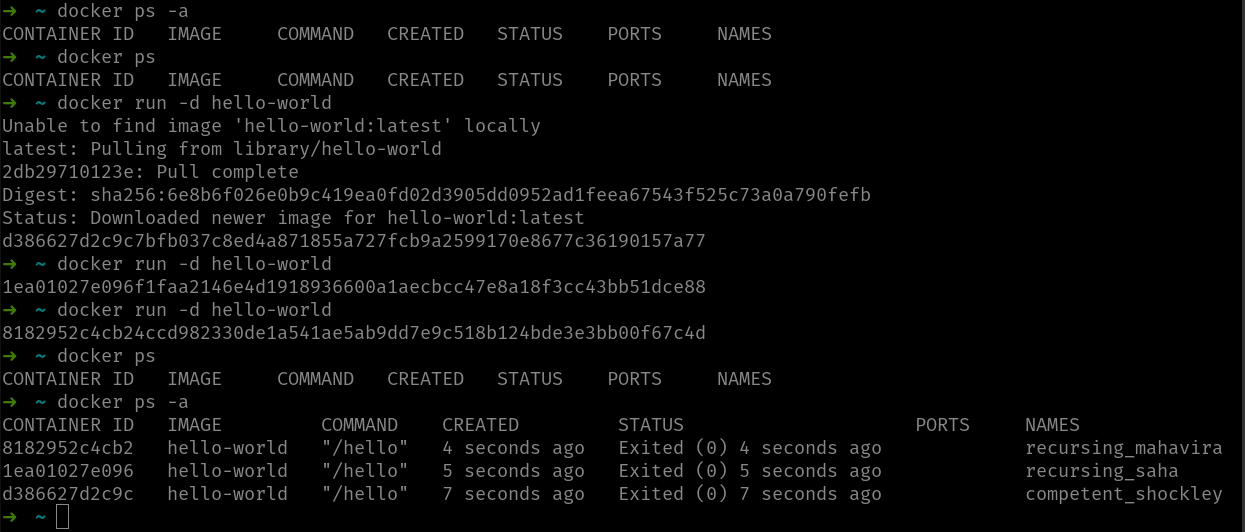Click the sha256 digest hash line
Screen dimensions: 1245x532
436,195
